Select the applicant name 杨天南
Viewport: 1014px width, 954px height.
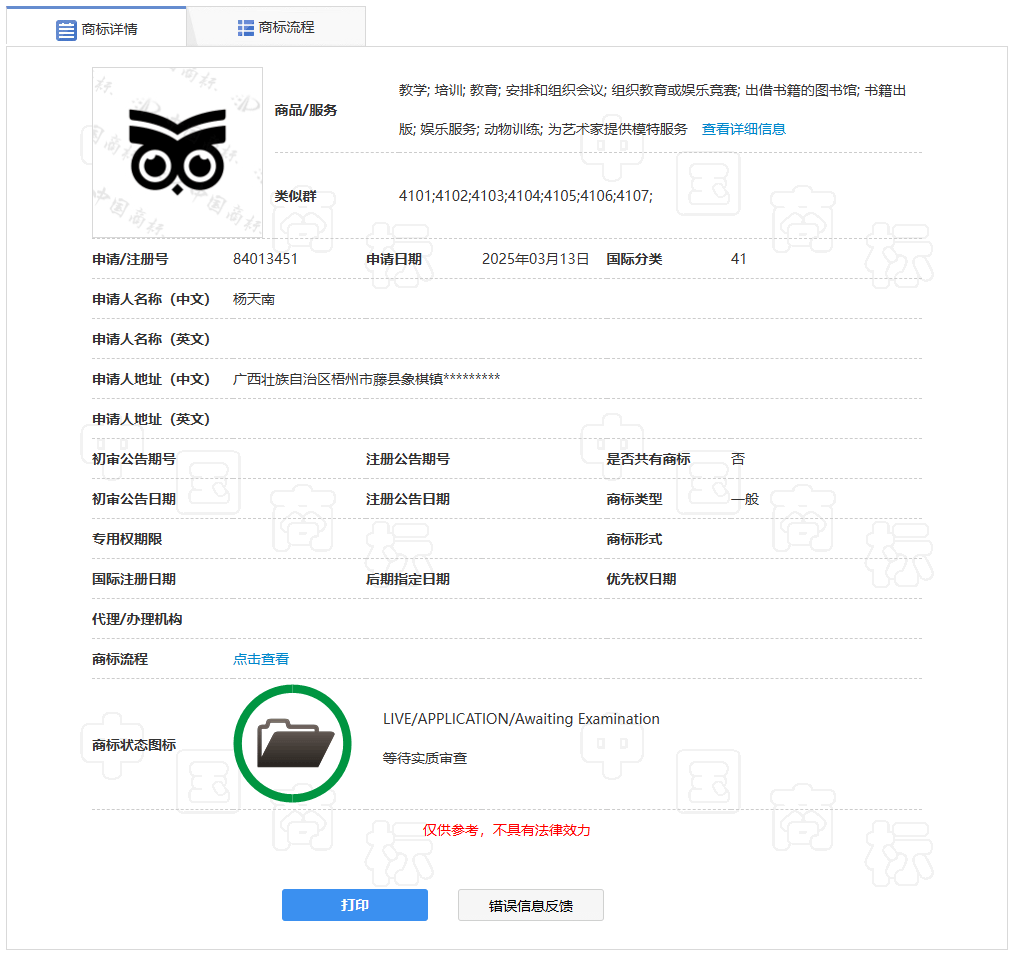pyautogui.click(x=254, y=299)
